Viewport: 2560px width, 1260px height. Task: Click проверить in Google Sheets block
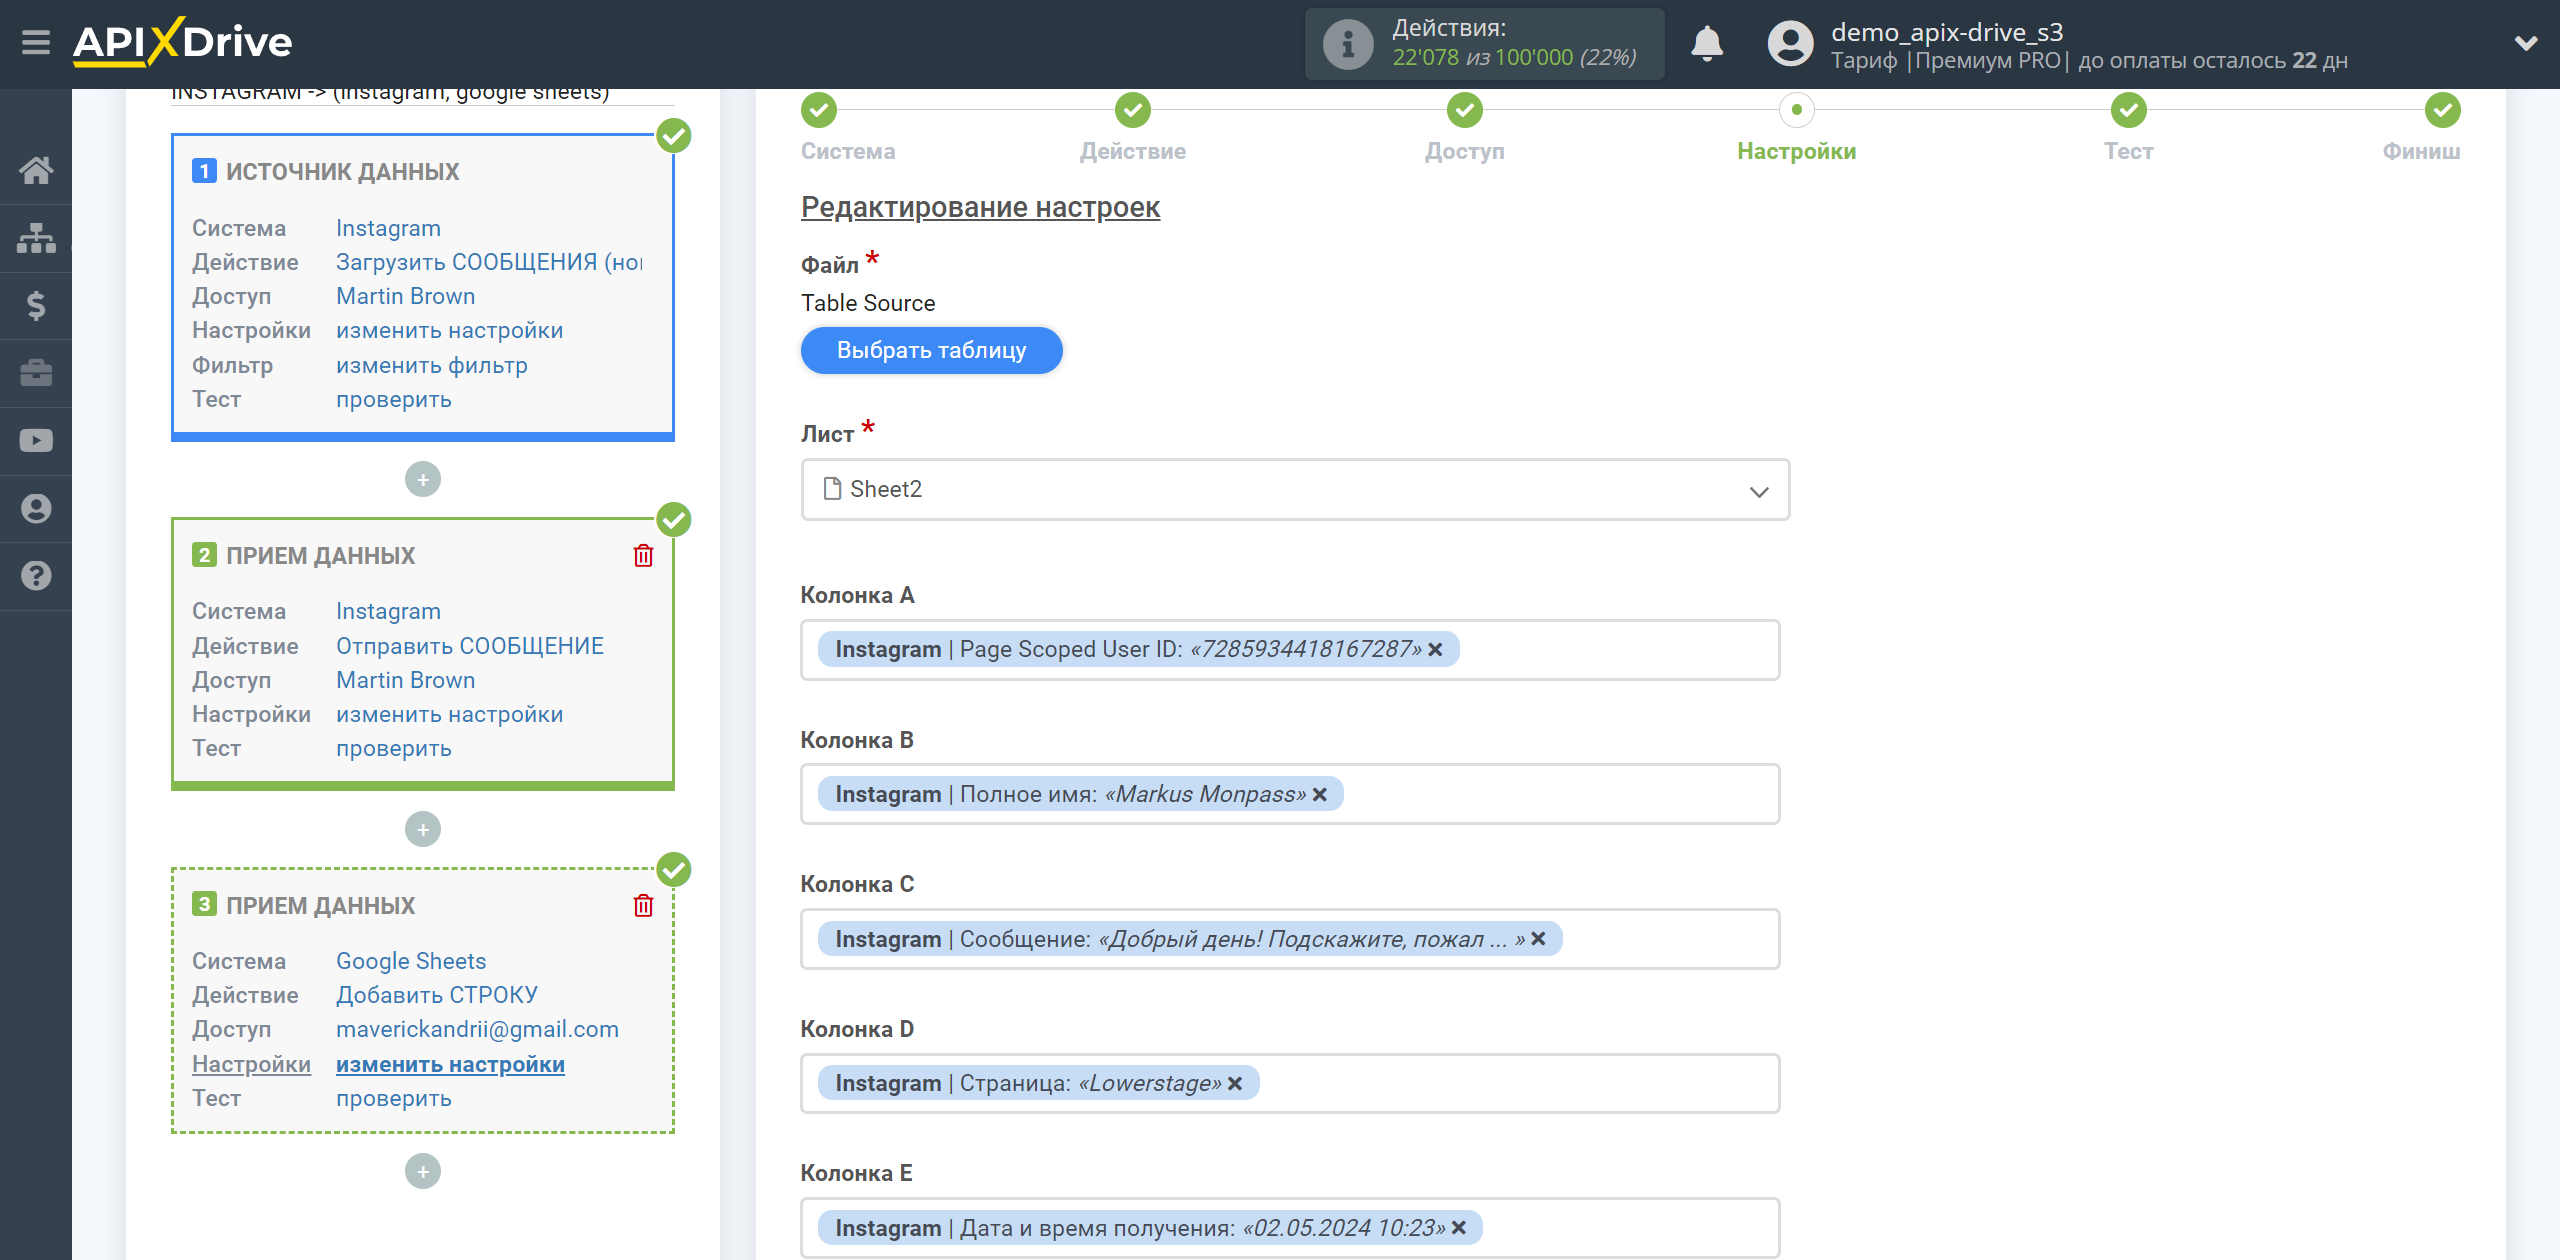(393, 1099)
